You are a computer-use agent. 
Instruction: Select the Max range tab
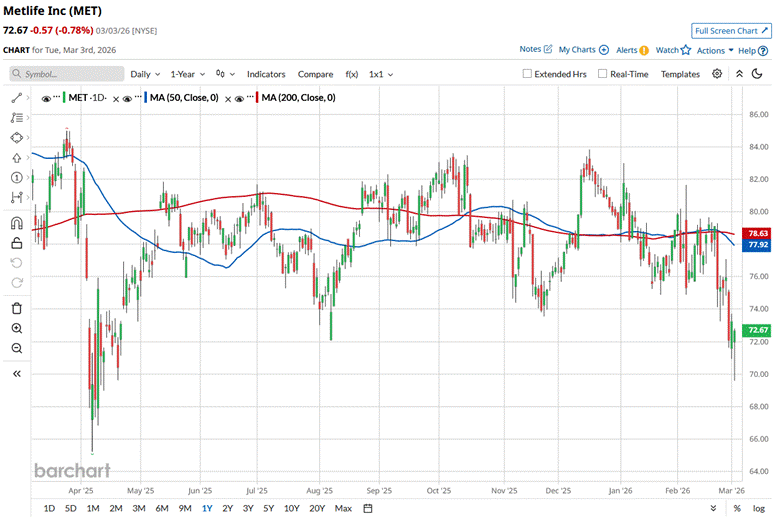pyautogui.click(x=343, y=508)
